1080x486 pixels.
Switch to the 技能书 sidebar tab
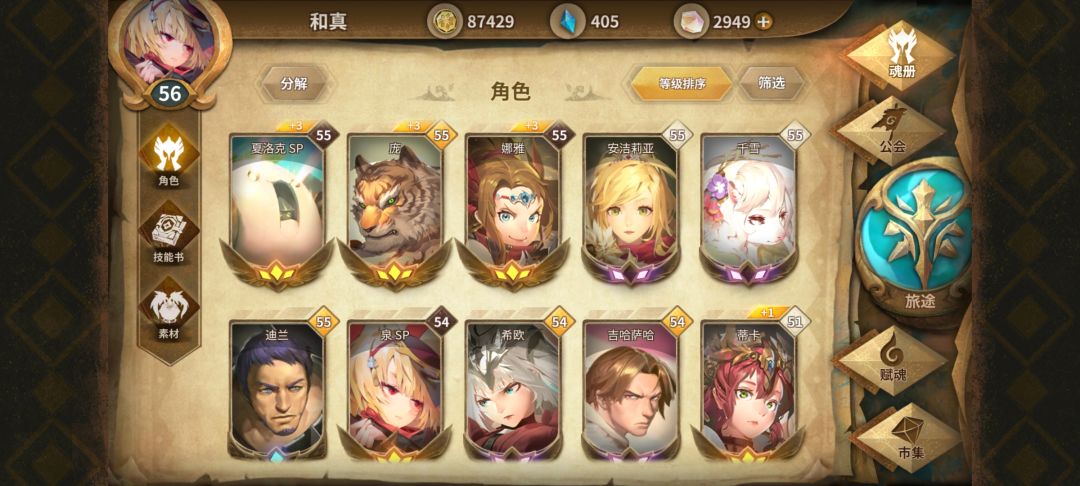pyautogui.click(x=168, y=234)
